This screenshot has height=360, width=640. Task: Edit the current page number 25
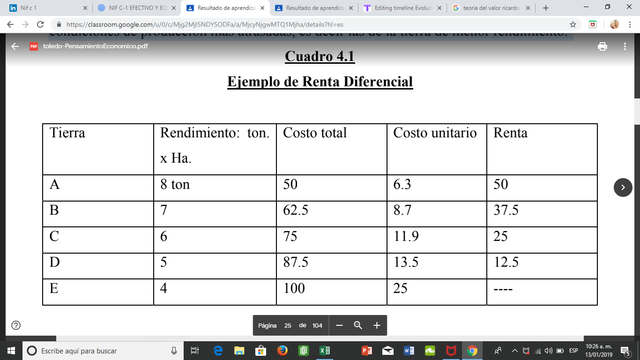coord(288,326)
